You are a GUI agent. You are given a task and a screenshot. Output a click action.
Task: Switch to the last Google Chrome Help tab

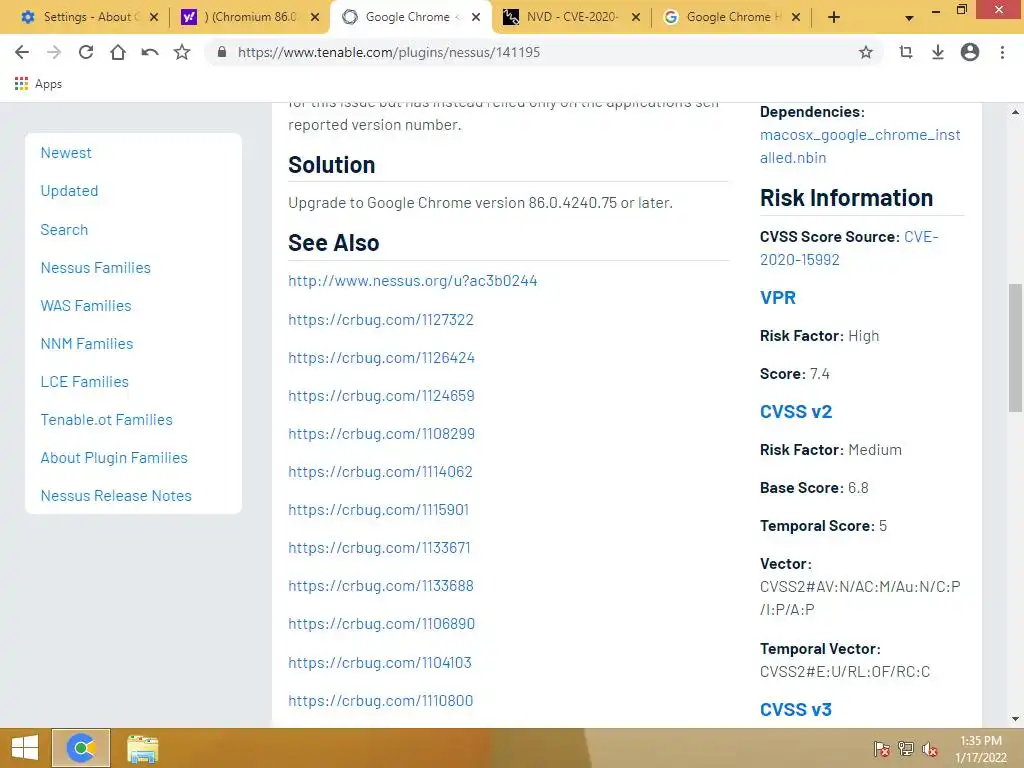point(731,17)
